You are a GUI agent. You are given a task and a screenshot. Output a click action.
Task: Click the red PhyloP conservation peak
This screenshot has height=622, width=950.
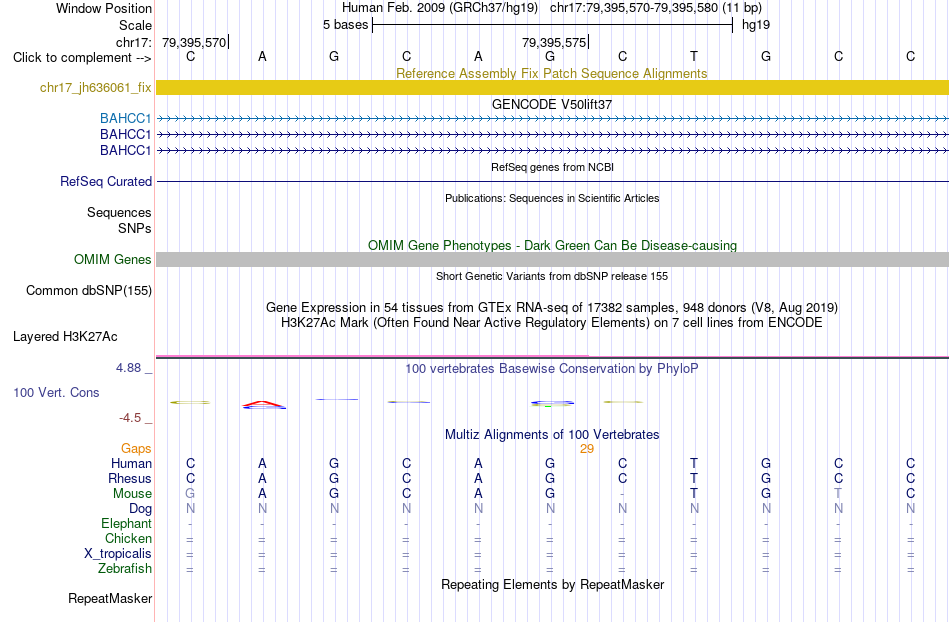pos(262,403)
